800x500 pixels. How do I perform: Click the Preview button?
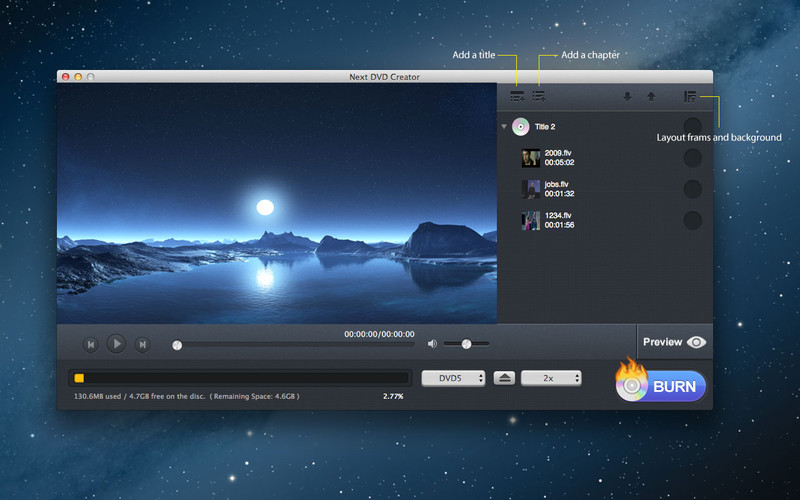pos(674,342)
